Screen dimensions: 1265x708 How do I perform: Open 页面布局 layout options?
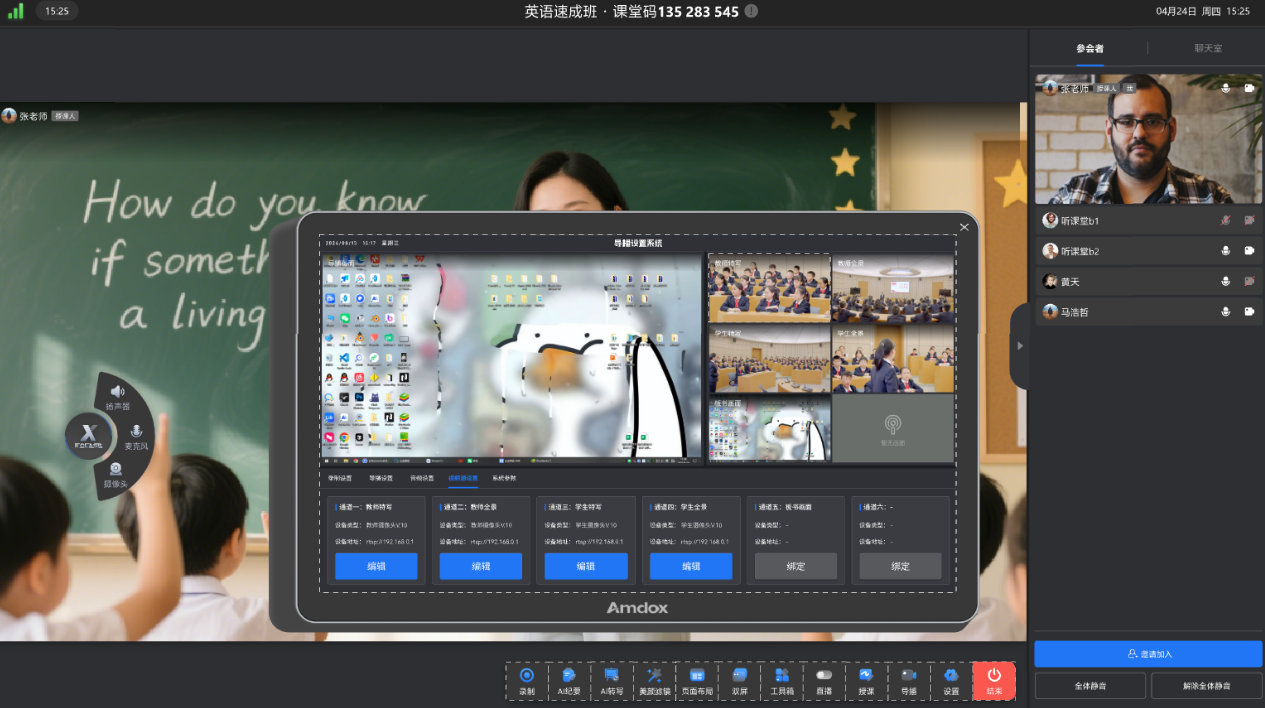pos(697,680)
